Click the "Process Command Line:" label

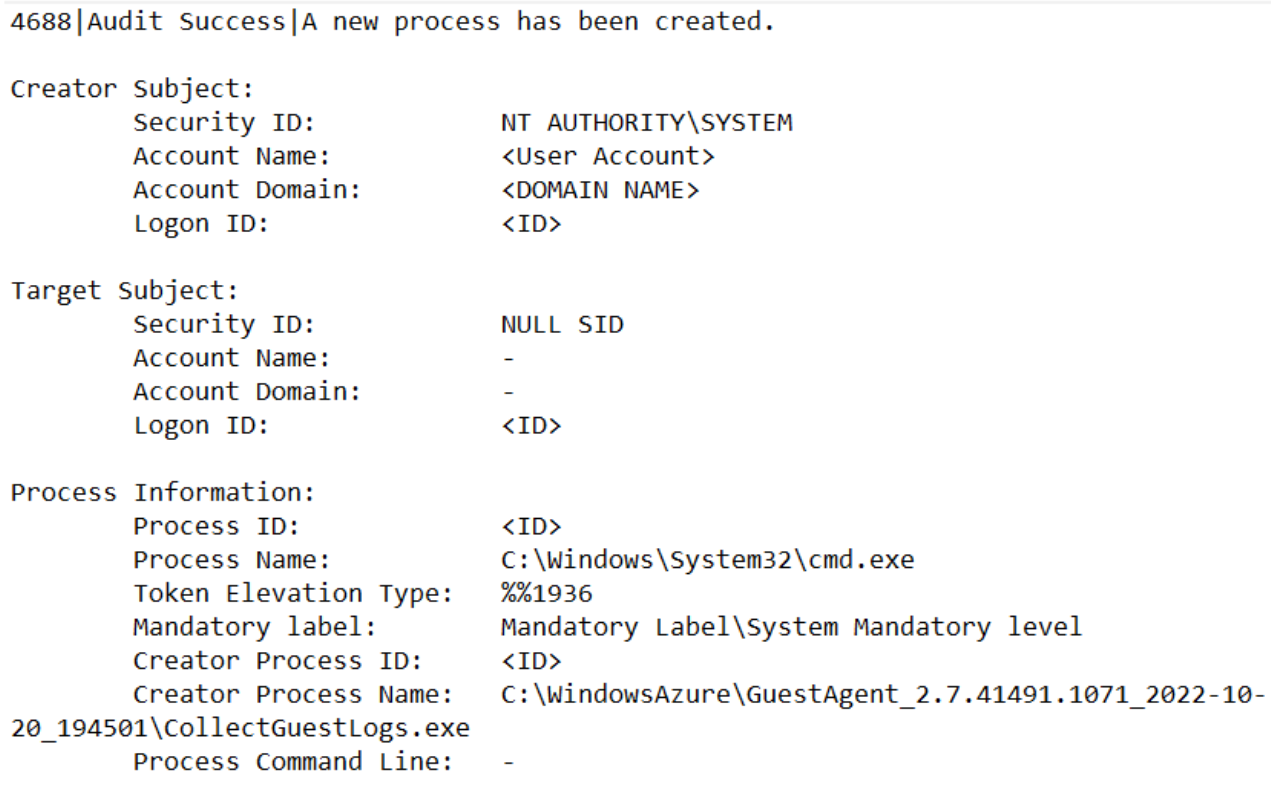[x=293, y=762]
